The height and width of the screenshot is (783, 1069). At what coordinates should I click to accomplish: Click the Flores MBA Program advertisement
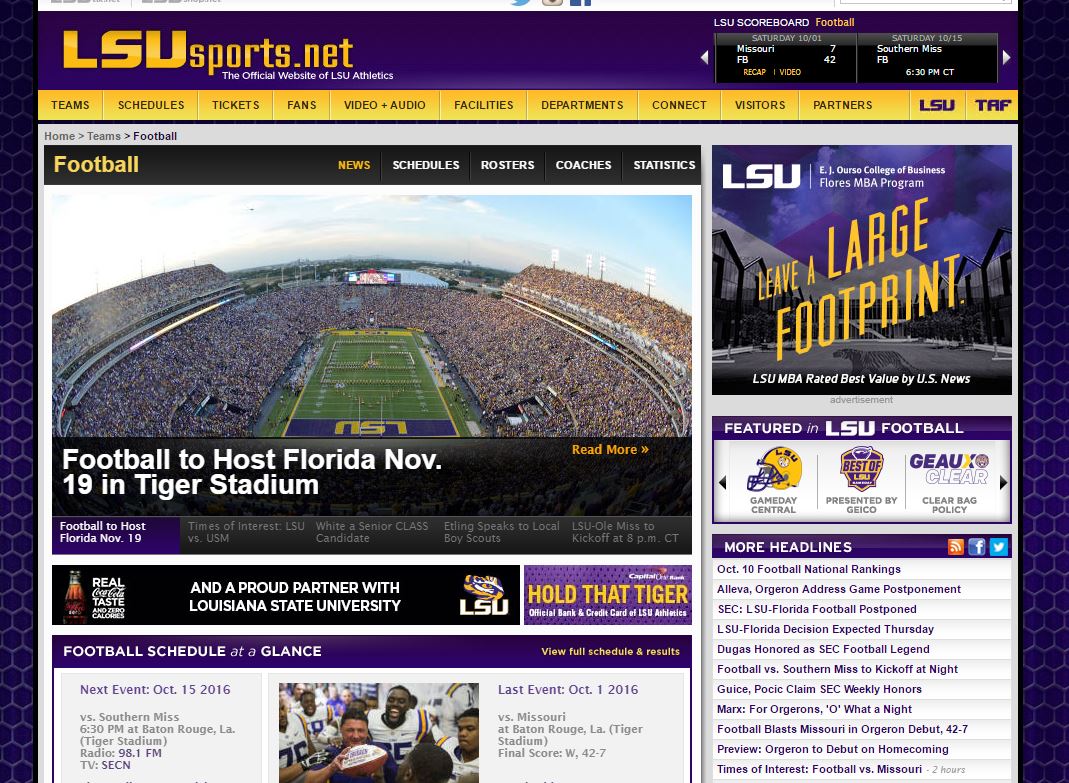coord(862,270)
